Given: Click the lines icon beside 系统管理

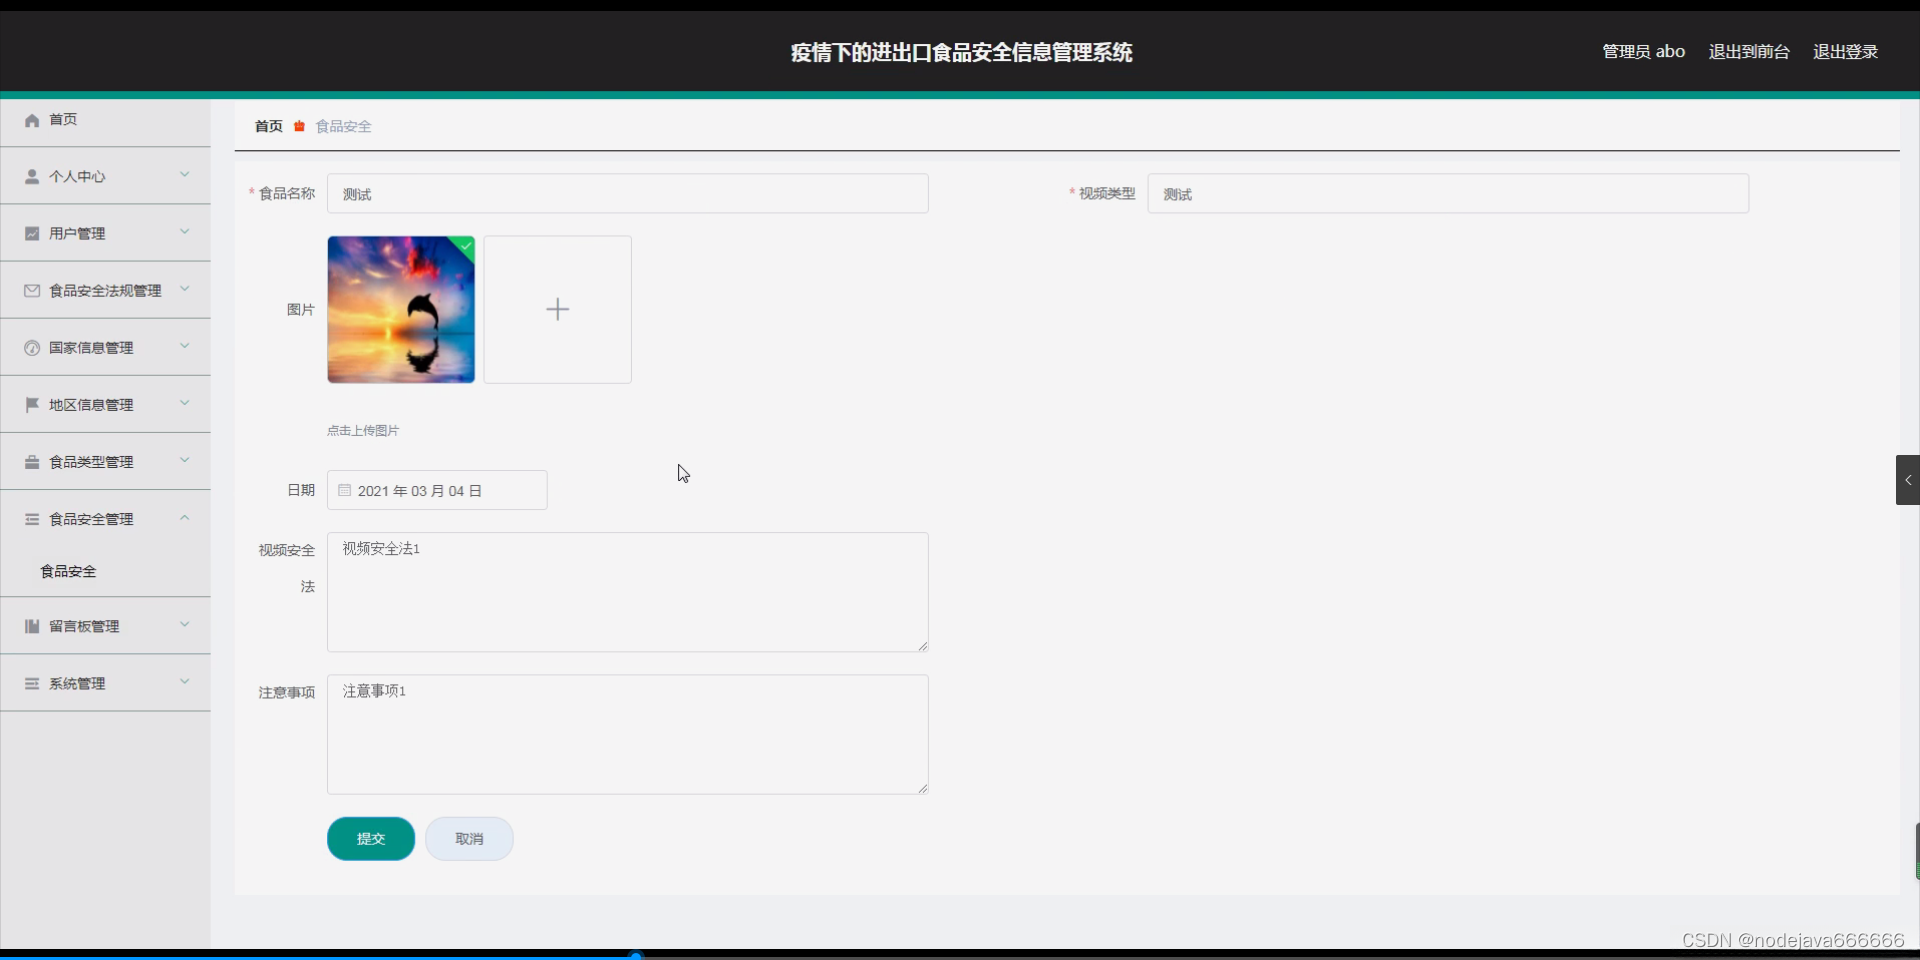Looking at the screenshot, I should tap(32, 684).
